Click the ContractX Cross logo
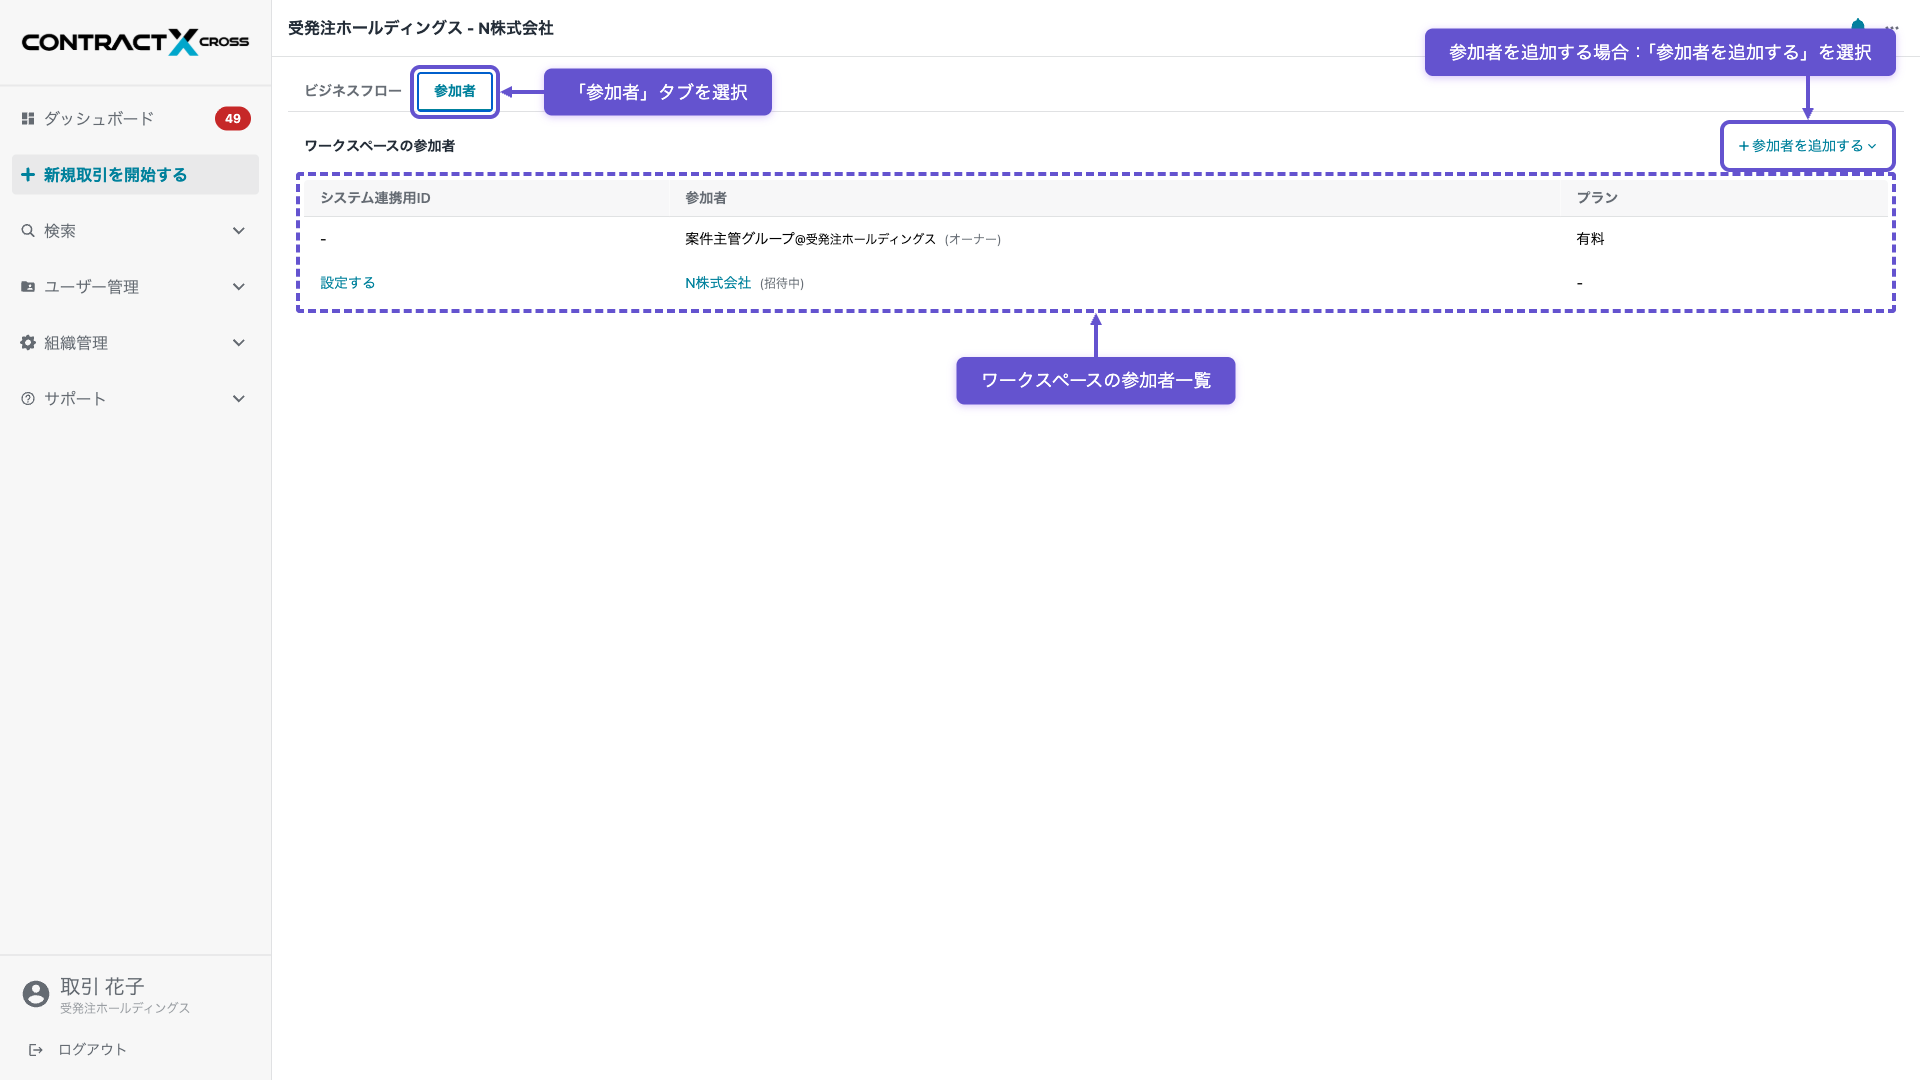Image resolution: width=1920 pixels, height=1080 pixels. pyautogui.click(x=135, y=42)
